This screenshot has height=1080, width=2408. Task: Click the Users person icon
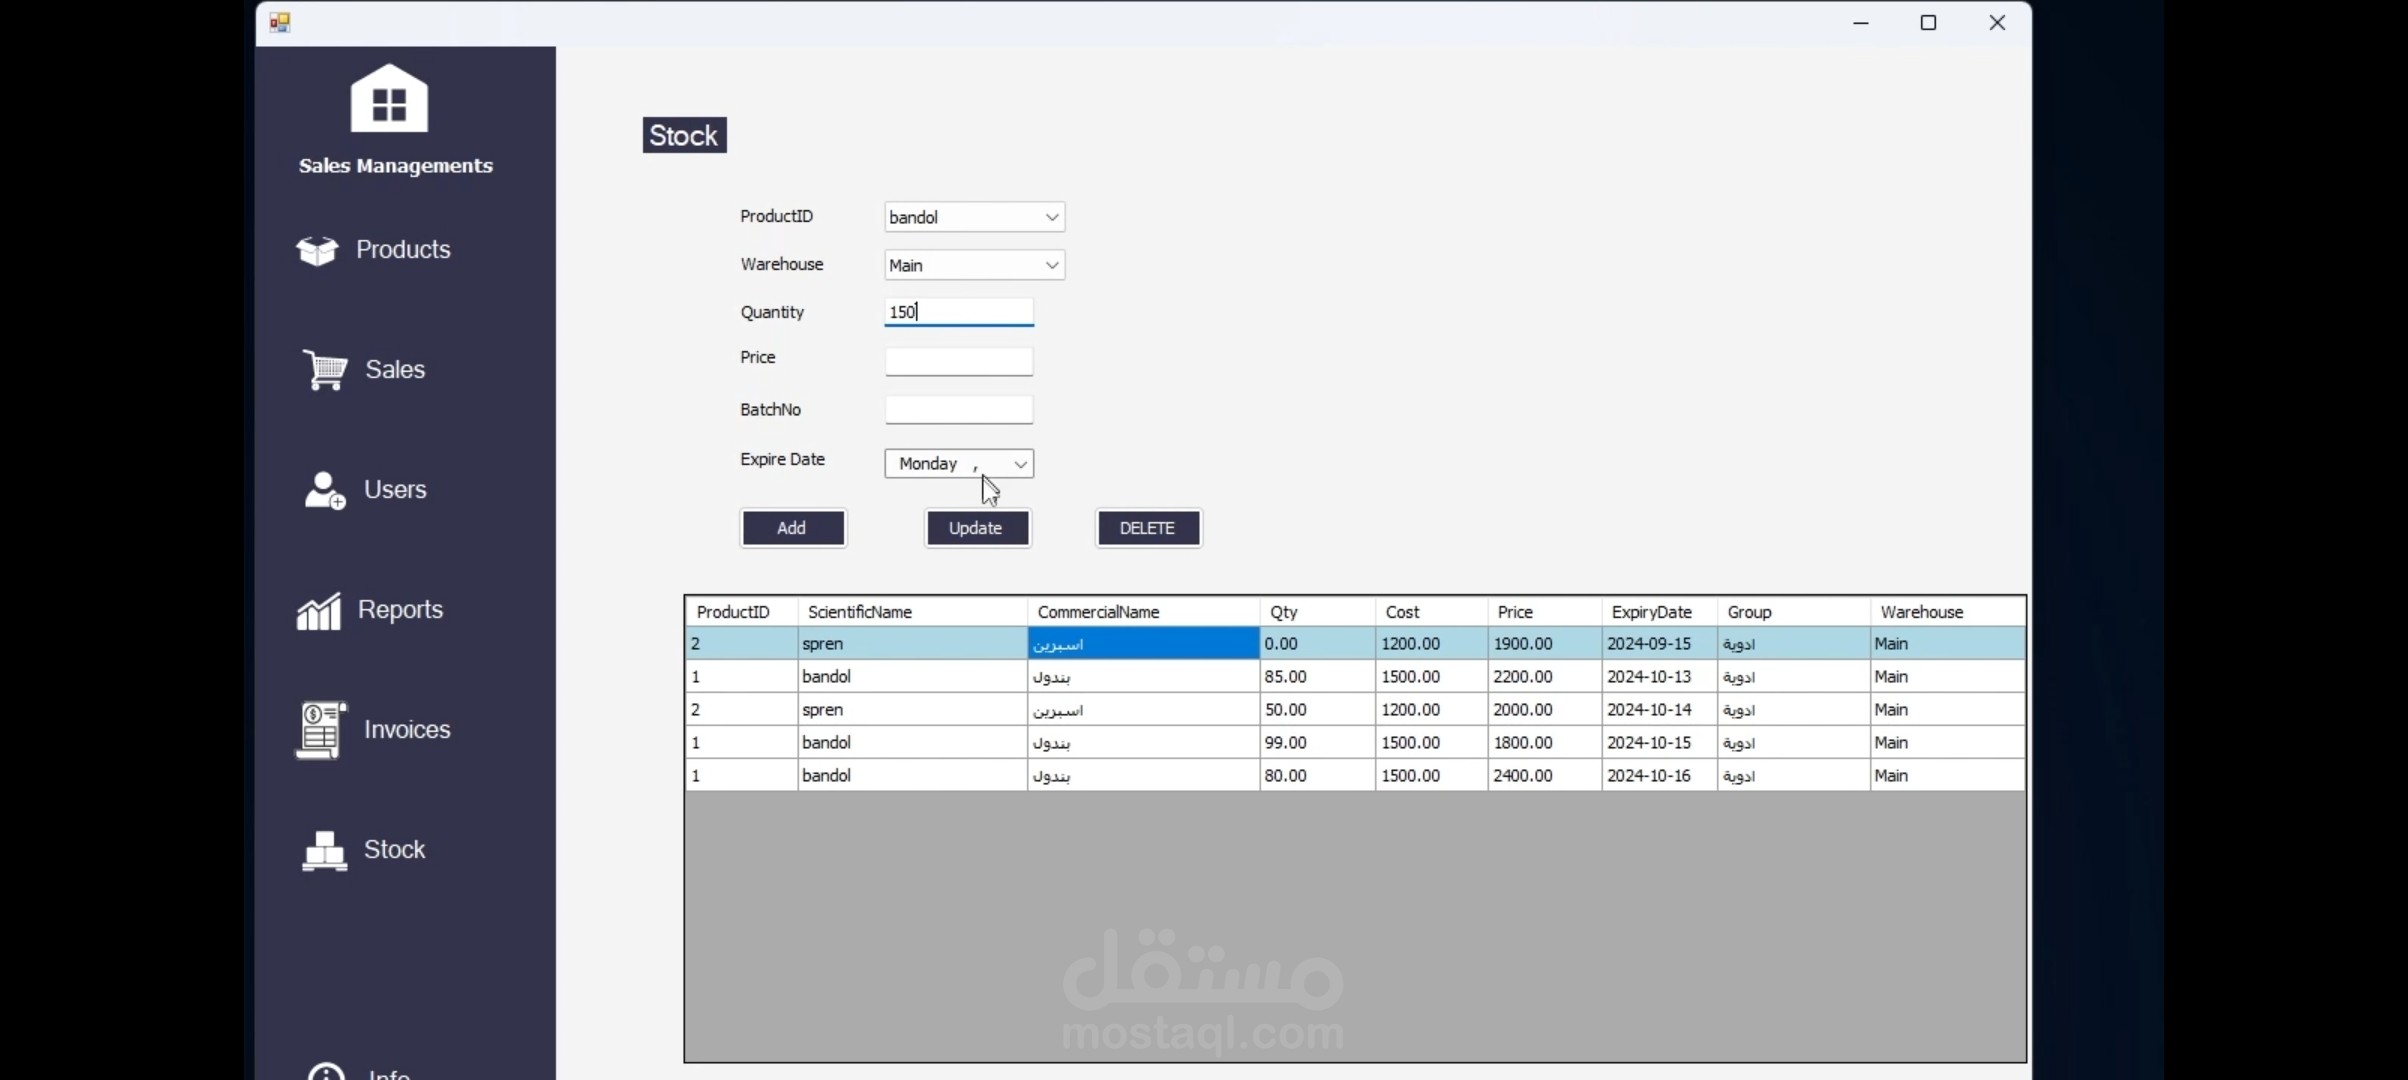[x=324, y=490]
